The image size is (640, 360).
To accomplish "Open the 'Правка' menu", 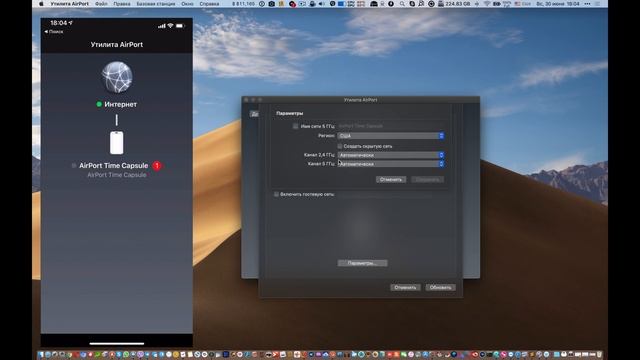I will (x=122, y=4).
